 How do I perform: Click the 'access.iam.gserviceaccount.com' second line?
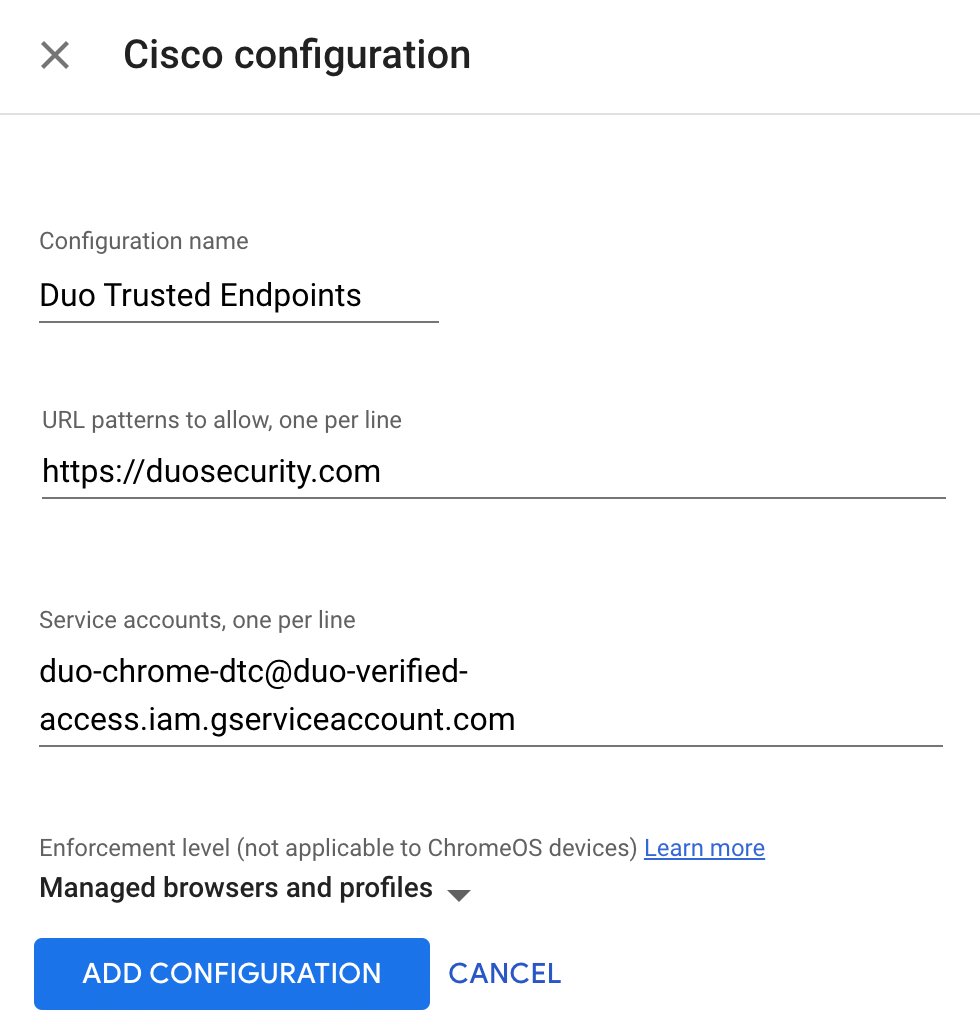(x=277, y=719)
